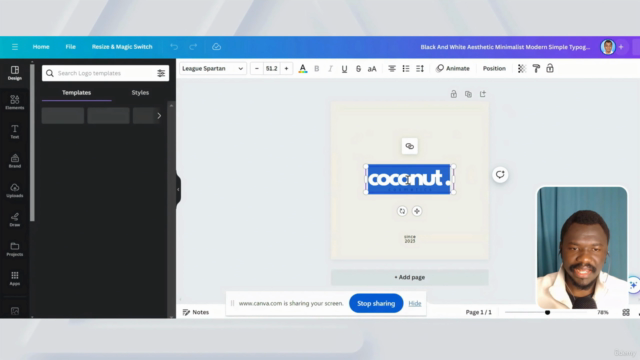Click the comment refresh bubble icon
The image size is (640, 360).
tap(500, 175)
